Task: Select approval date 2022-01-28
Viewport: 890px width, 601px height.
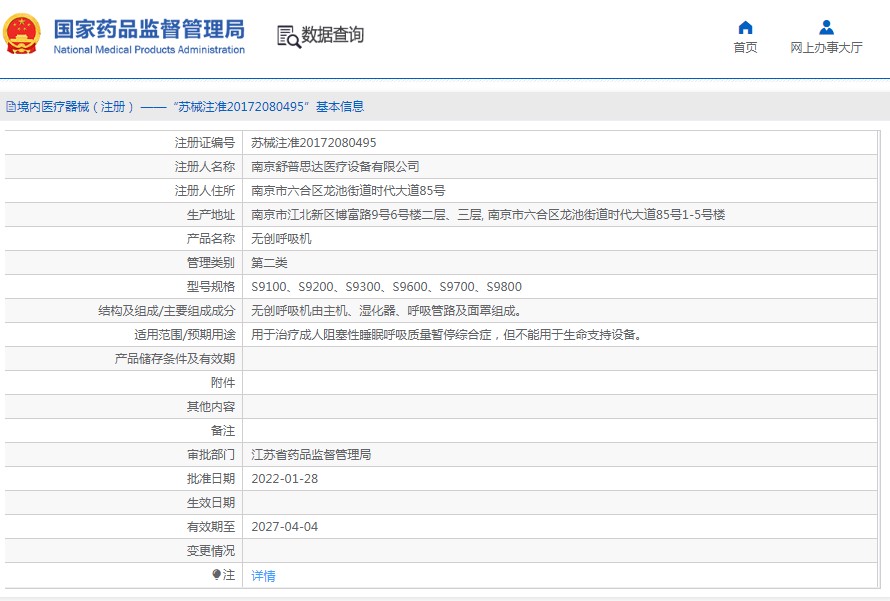Action: (x=285, y=479)
